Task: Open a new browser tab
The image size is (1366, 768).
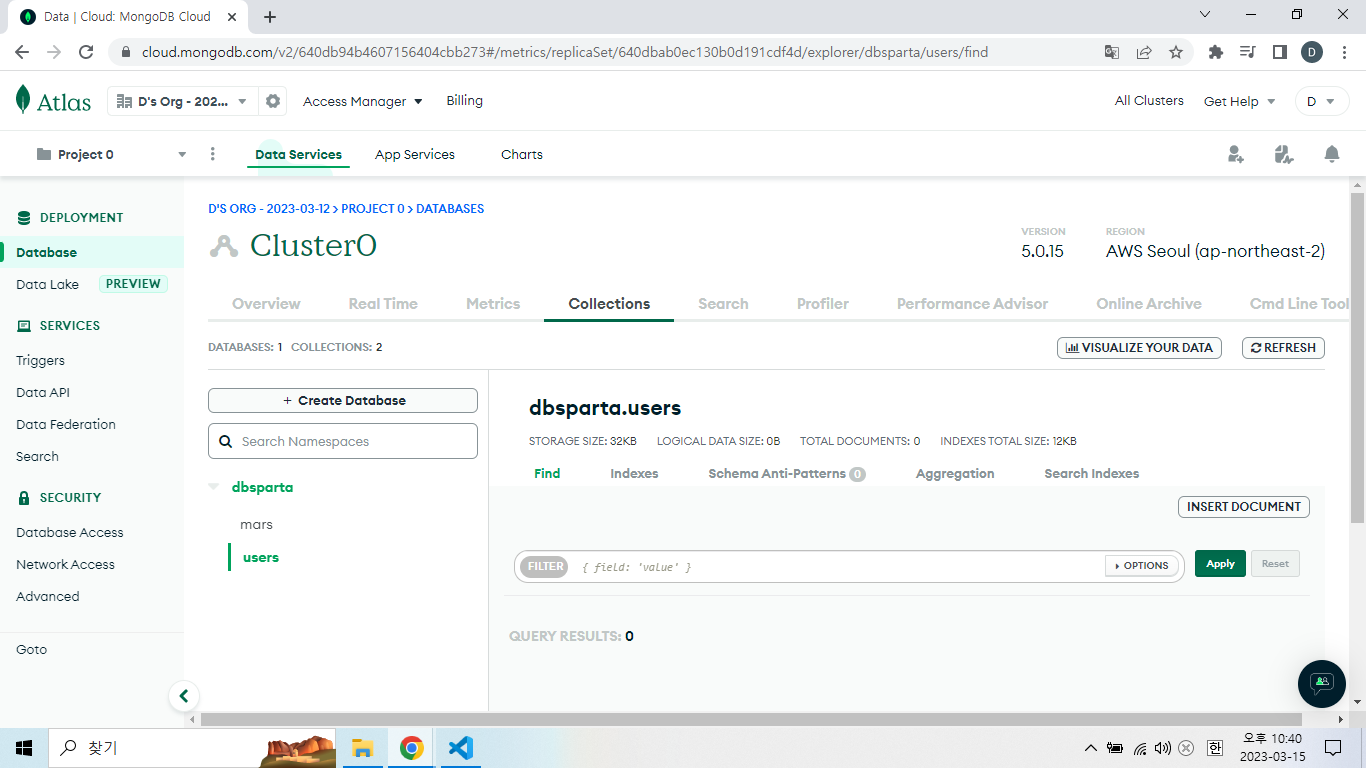Action: (270, 16)
